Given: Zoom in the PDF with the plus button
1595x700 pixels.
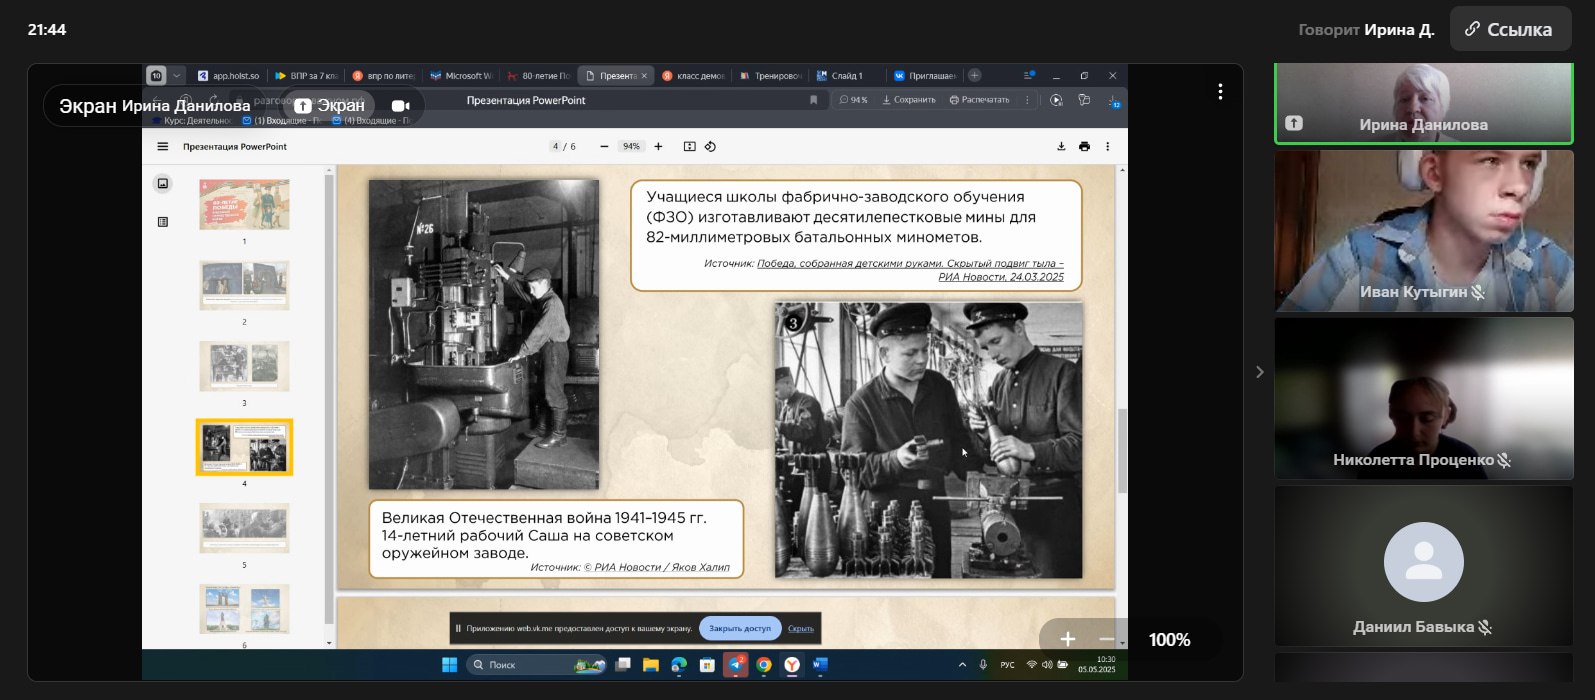Looking at the screenshot, I should (x=658, y=146).
